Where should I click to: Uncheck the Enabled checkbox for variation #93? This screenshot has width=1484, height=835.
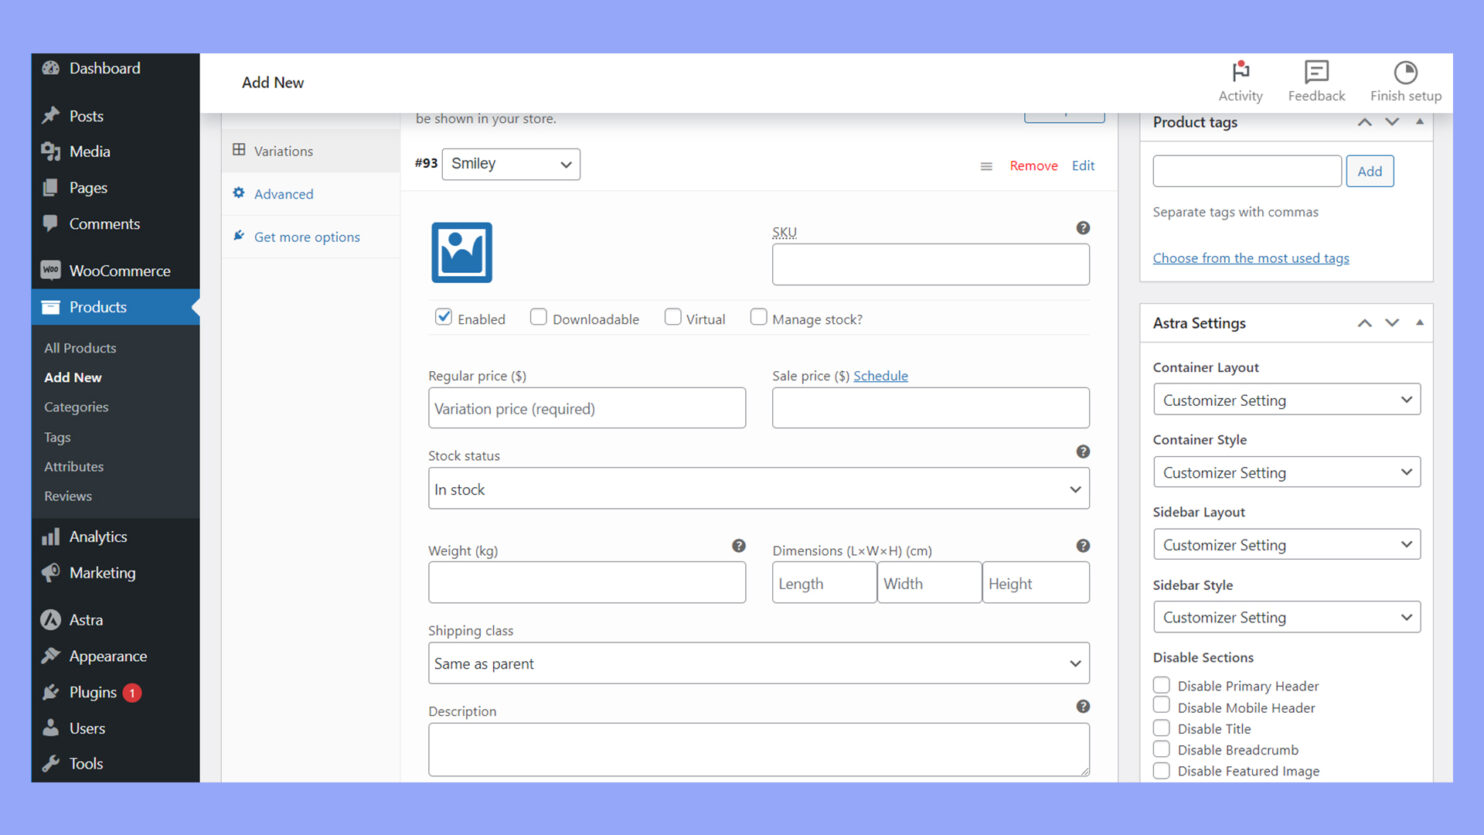coord(443,316)
